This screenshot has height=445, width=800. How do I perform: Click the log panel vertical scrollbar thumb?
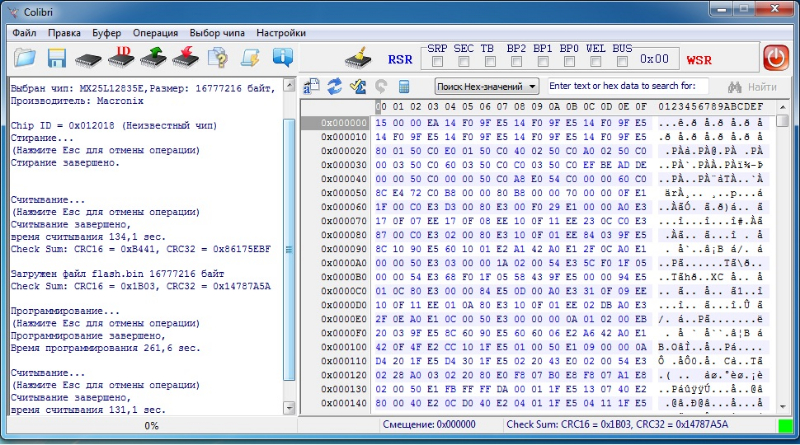[289, 250]
